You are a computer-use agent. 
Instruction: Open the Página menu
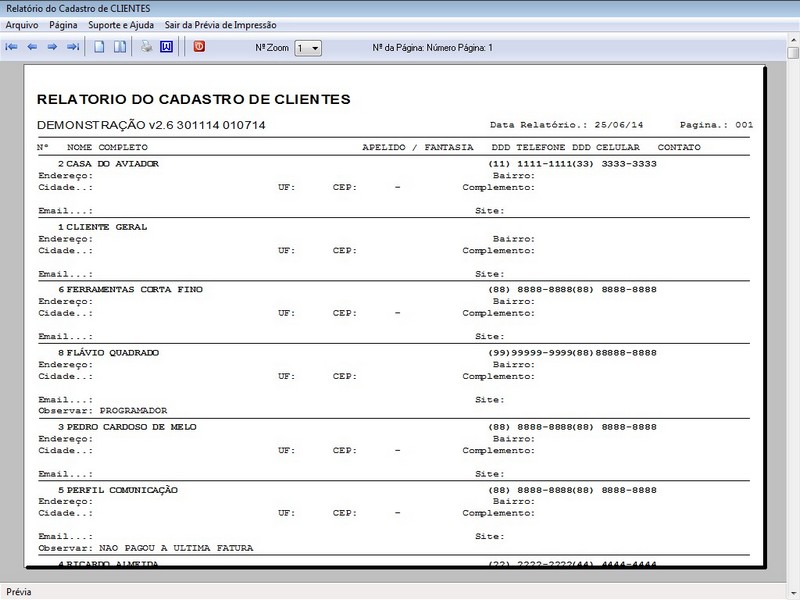63,23
